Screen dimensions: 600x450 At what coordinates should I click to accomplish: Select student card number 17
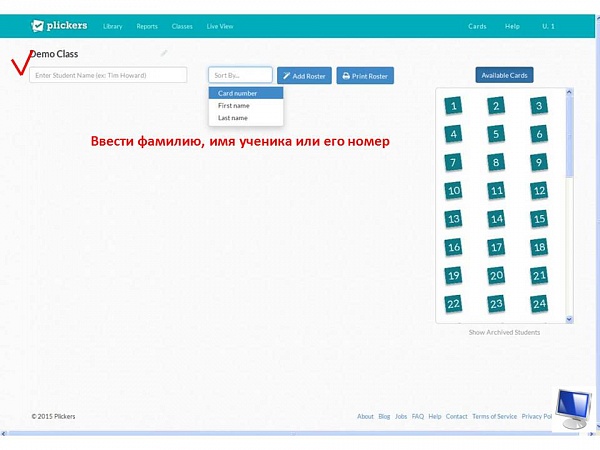pyautogui.click(x=496, y=247)
